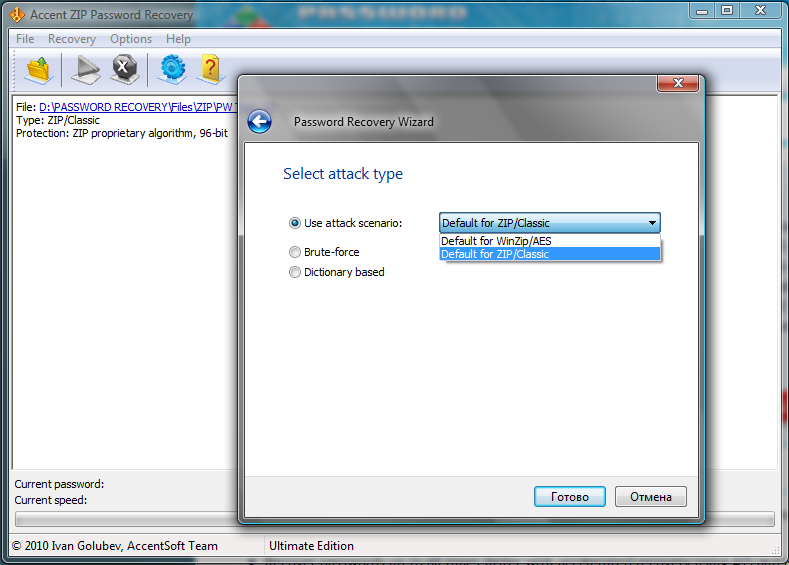Image resolution: width=789 pixels, height=565 pixels.
Task: Close the Password Recovery Wizard dialog
Action: coord(678,83)
